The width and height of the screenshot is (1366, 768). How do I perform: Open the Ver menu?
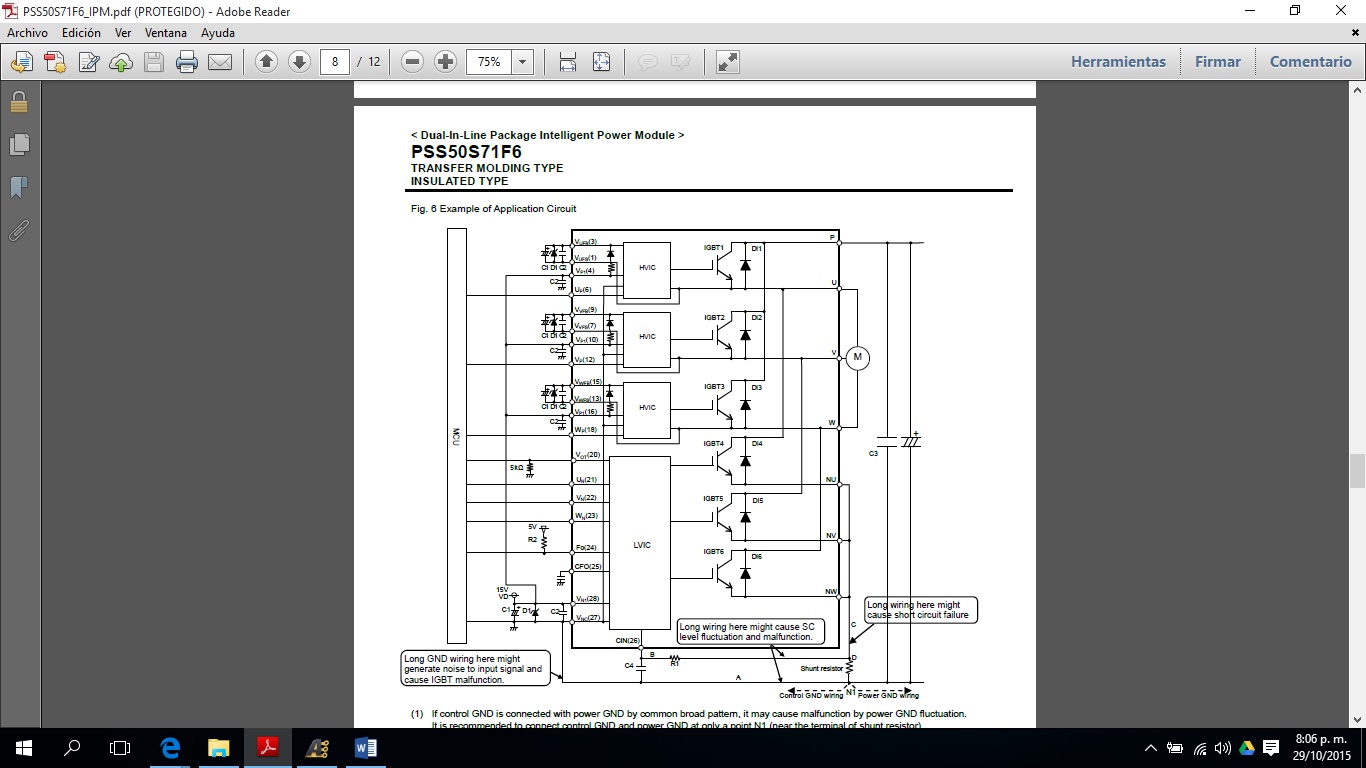(123, 33)
